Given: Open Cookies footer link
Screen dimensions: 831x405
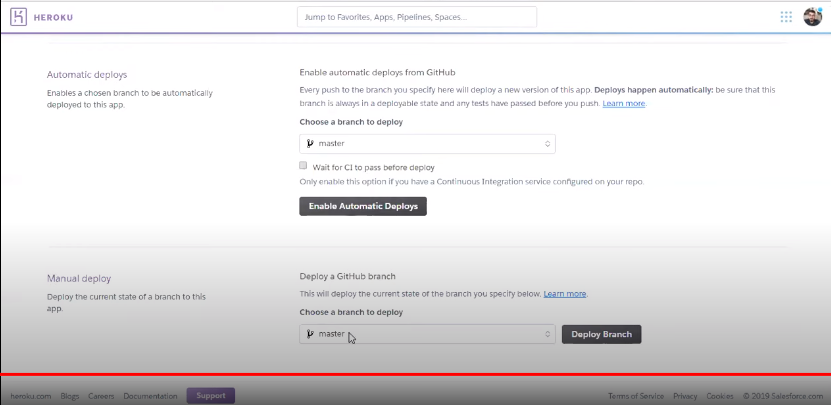Looking at the screenshot, I should tap(720, 396).
